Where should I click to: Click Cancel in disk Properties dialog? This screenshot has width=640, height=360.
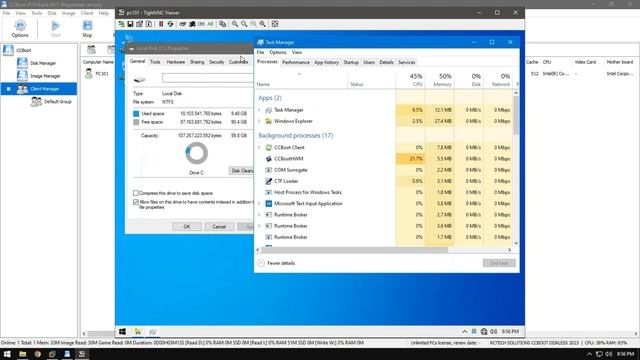pyautogui.click(x=219, y=227)
